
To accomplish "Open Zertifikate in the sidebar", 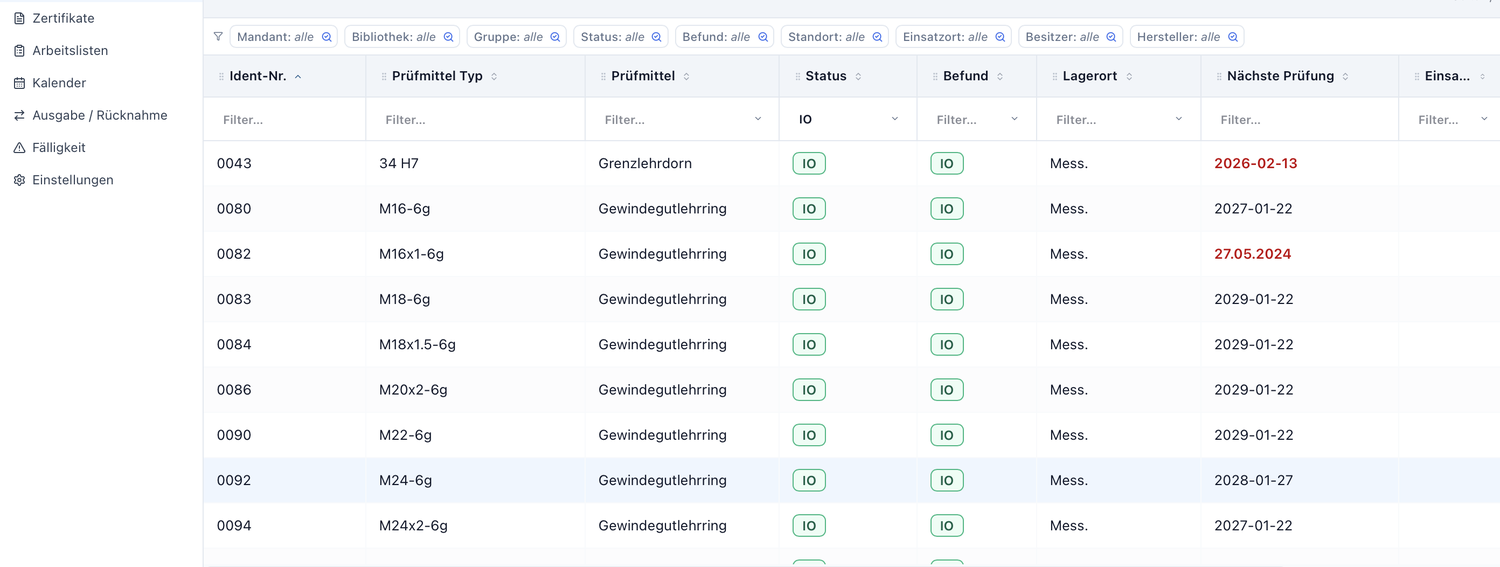I will tap(63, 18).
